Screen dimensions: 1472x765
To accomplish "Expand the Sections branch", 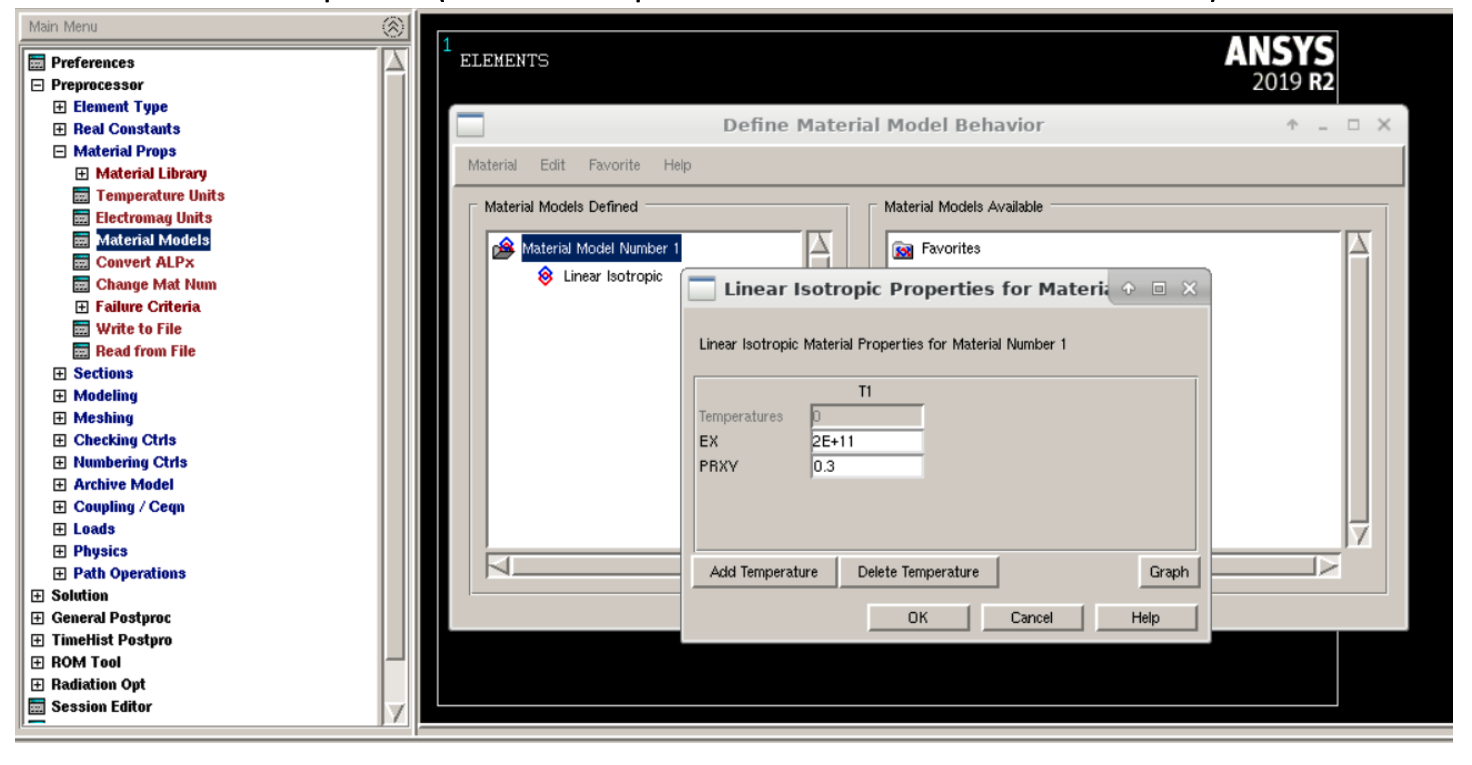I will (60, 373).
